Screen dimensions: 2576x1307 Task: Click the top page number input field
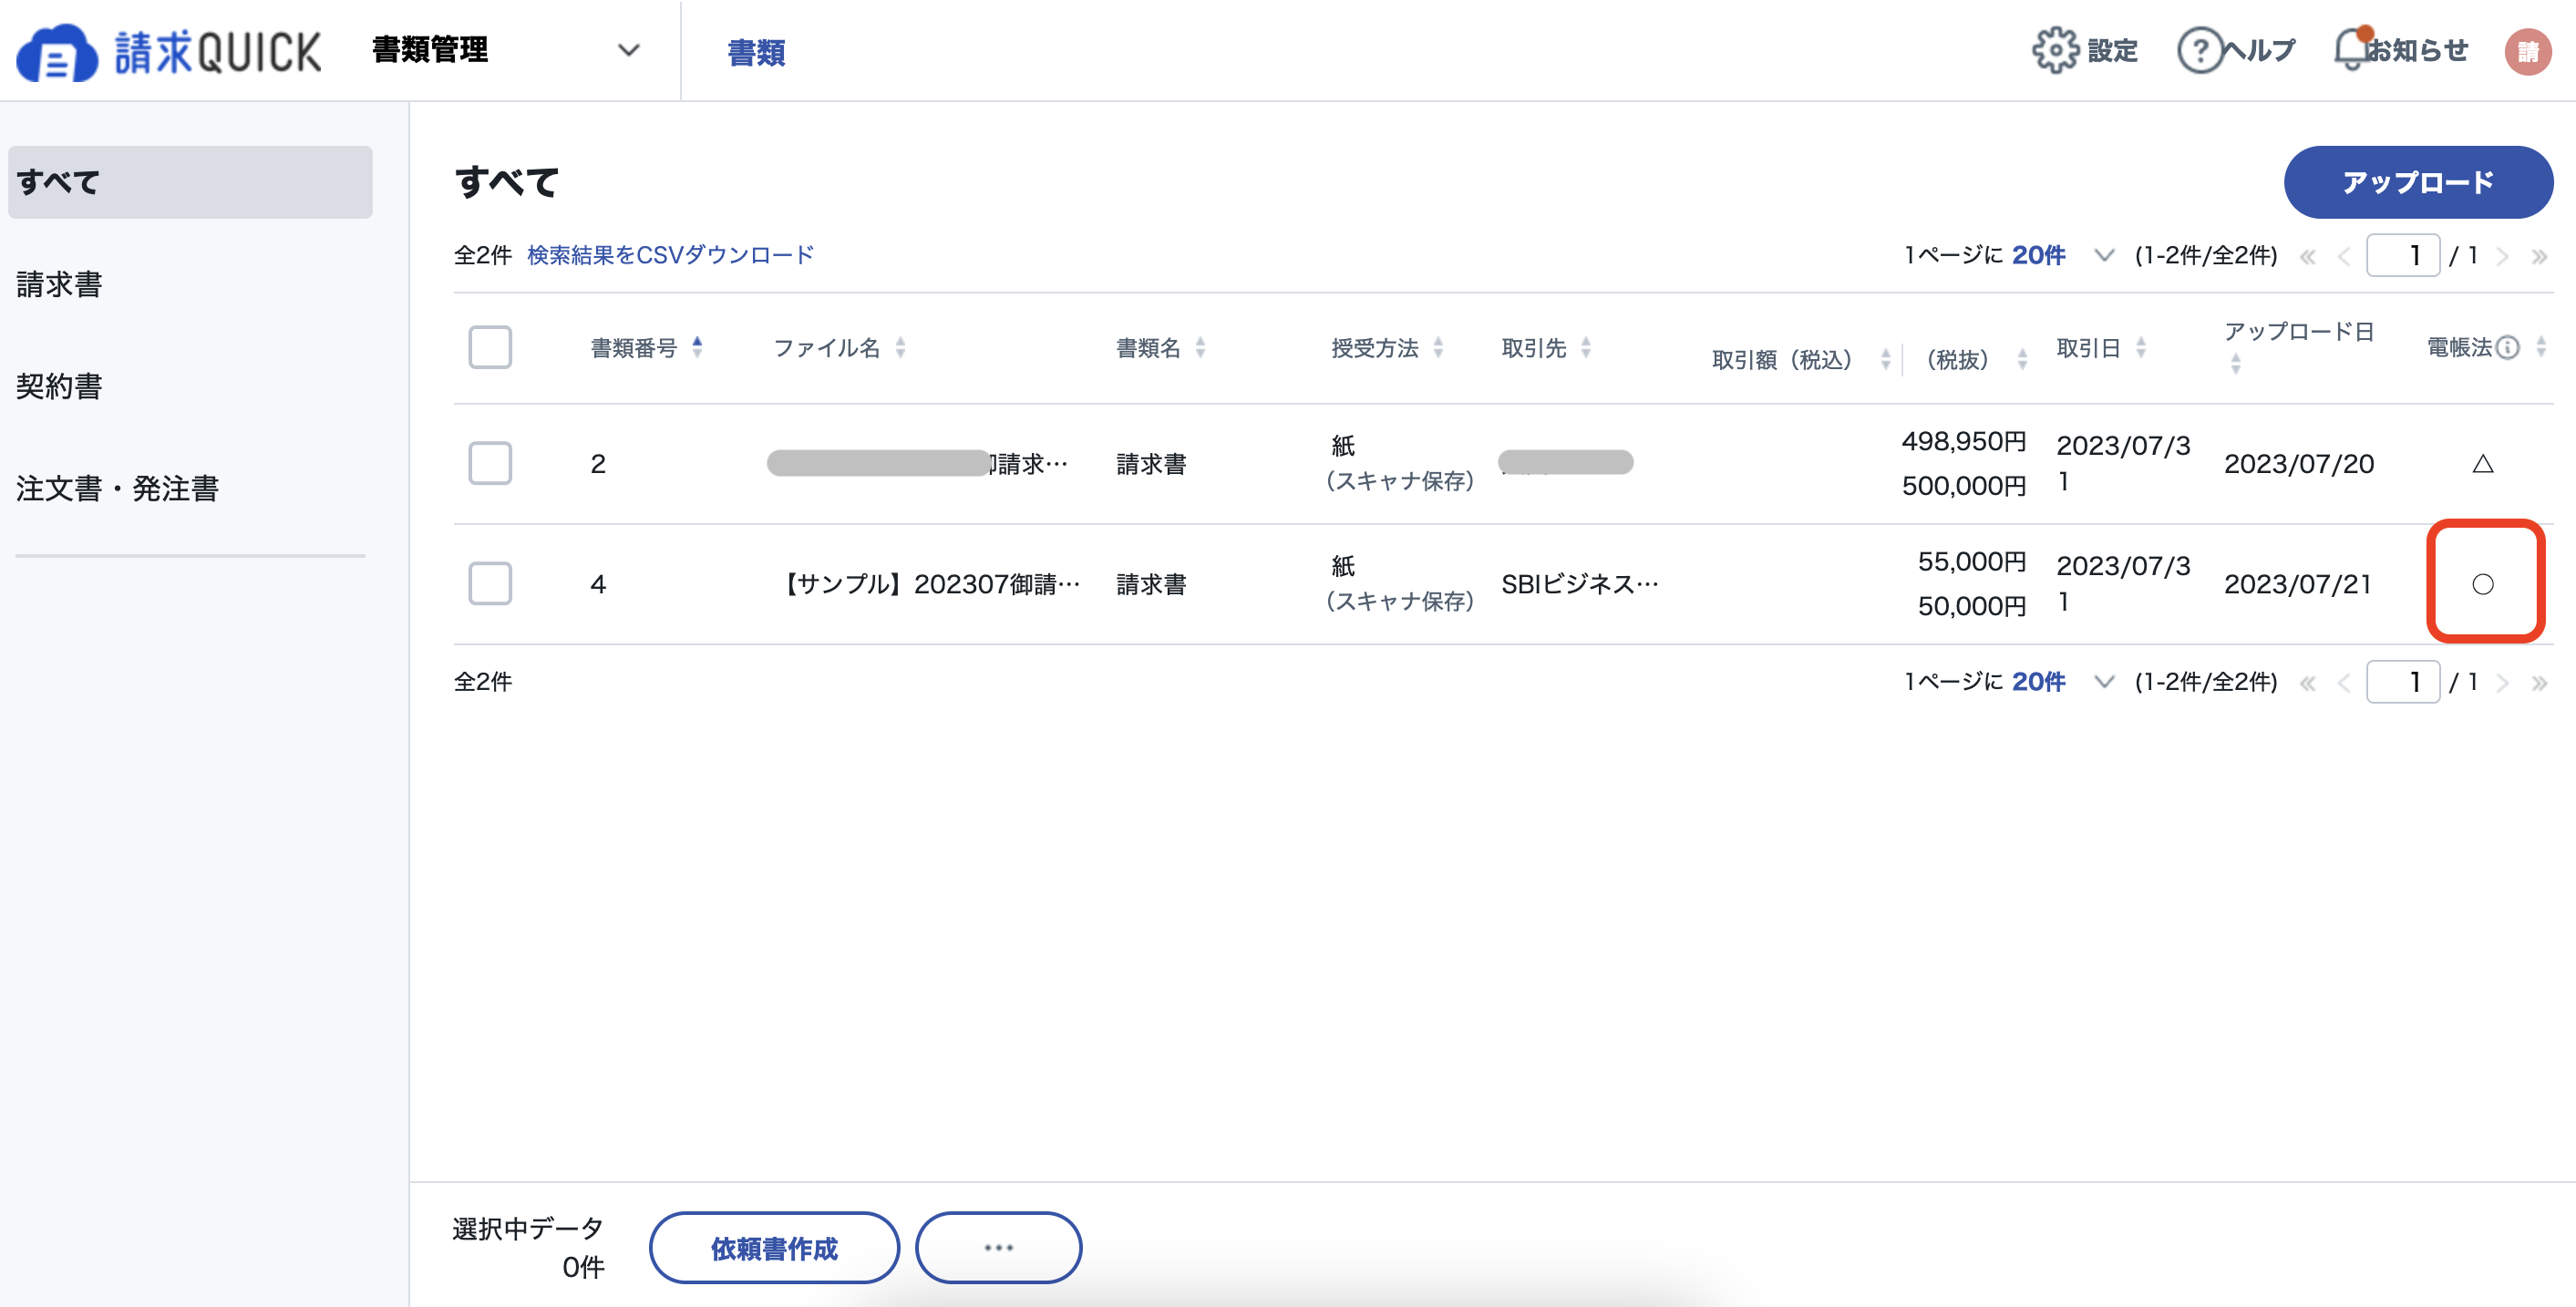click(x=2403, y=256)
